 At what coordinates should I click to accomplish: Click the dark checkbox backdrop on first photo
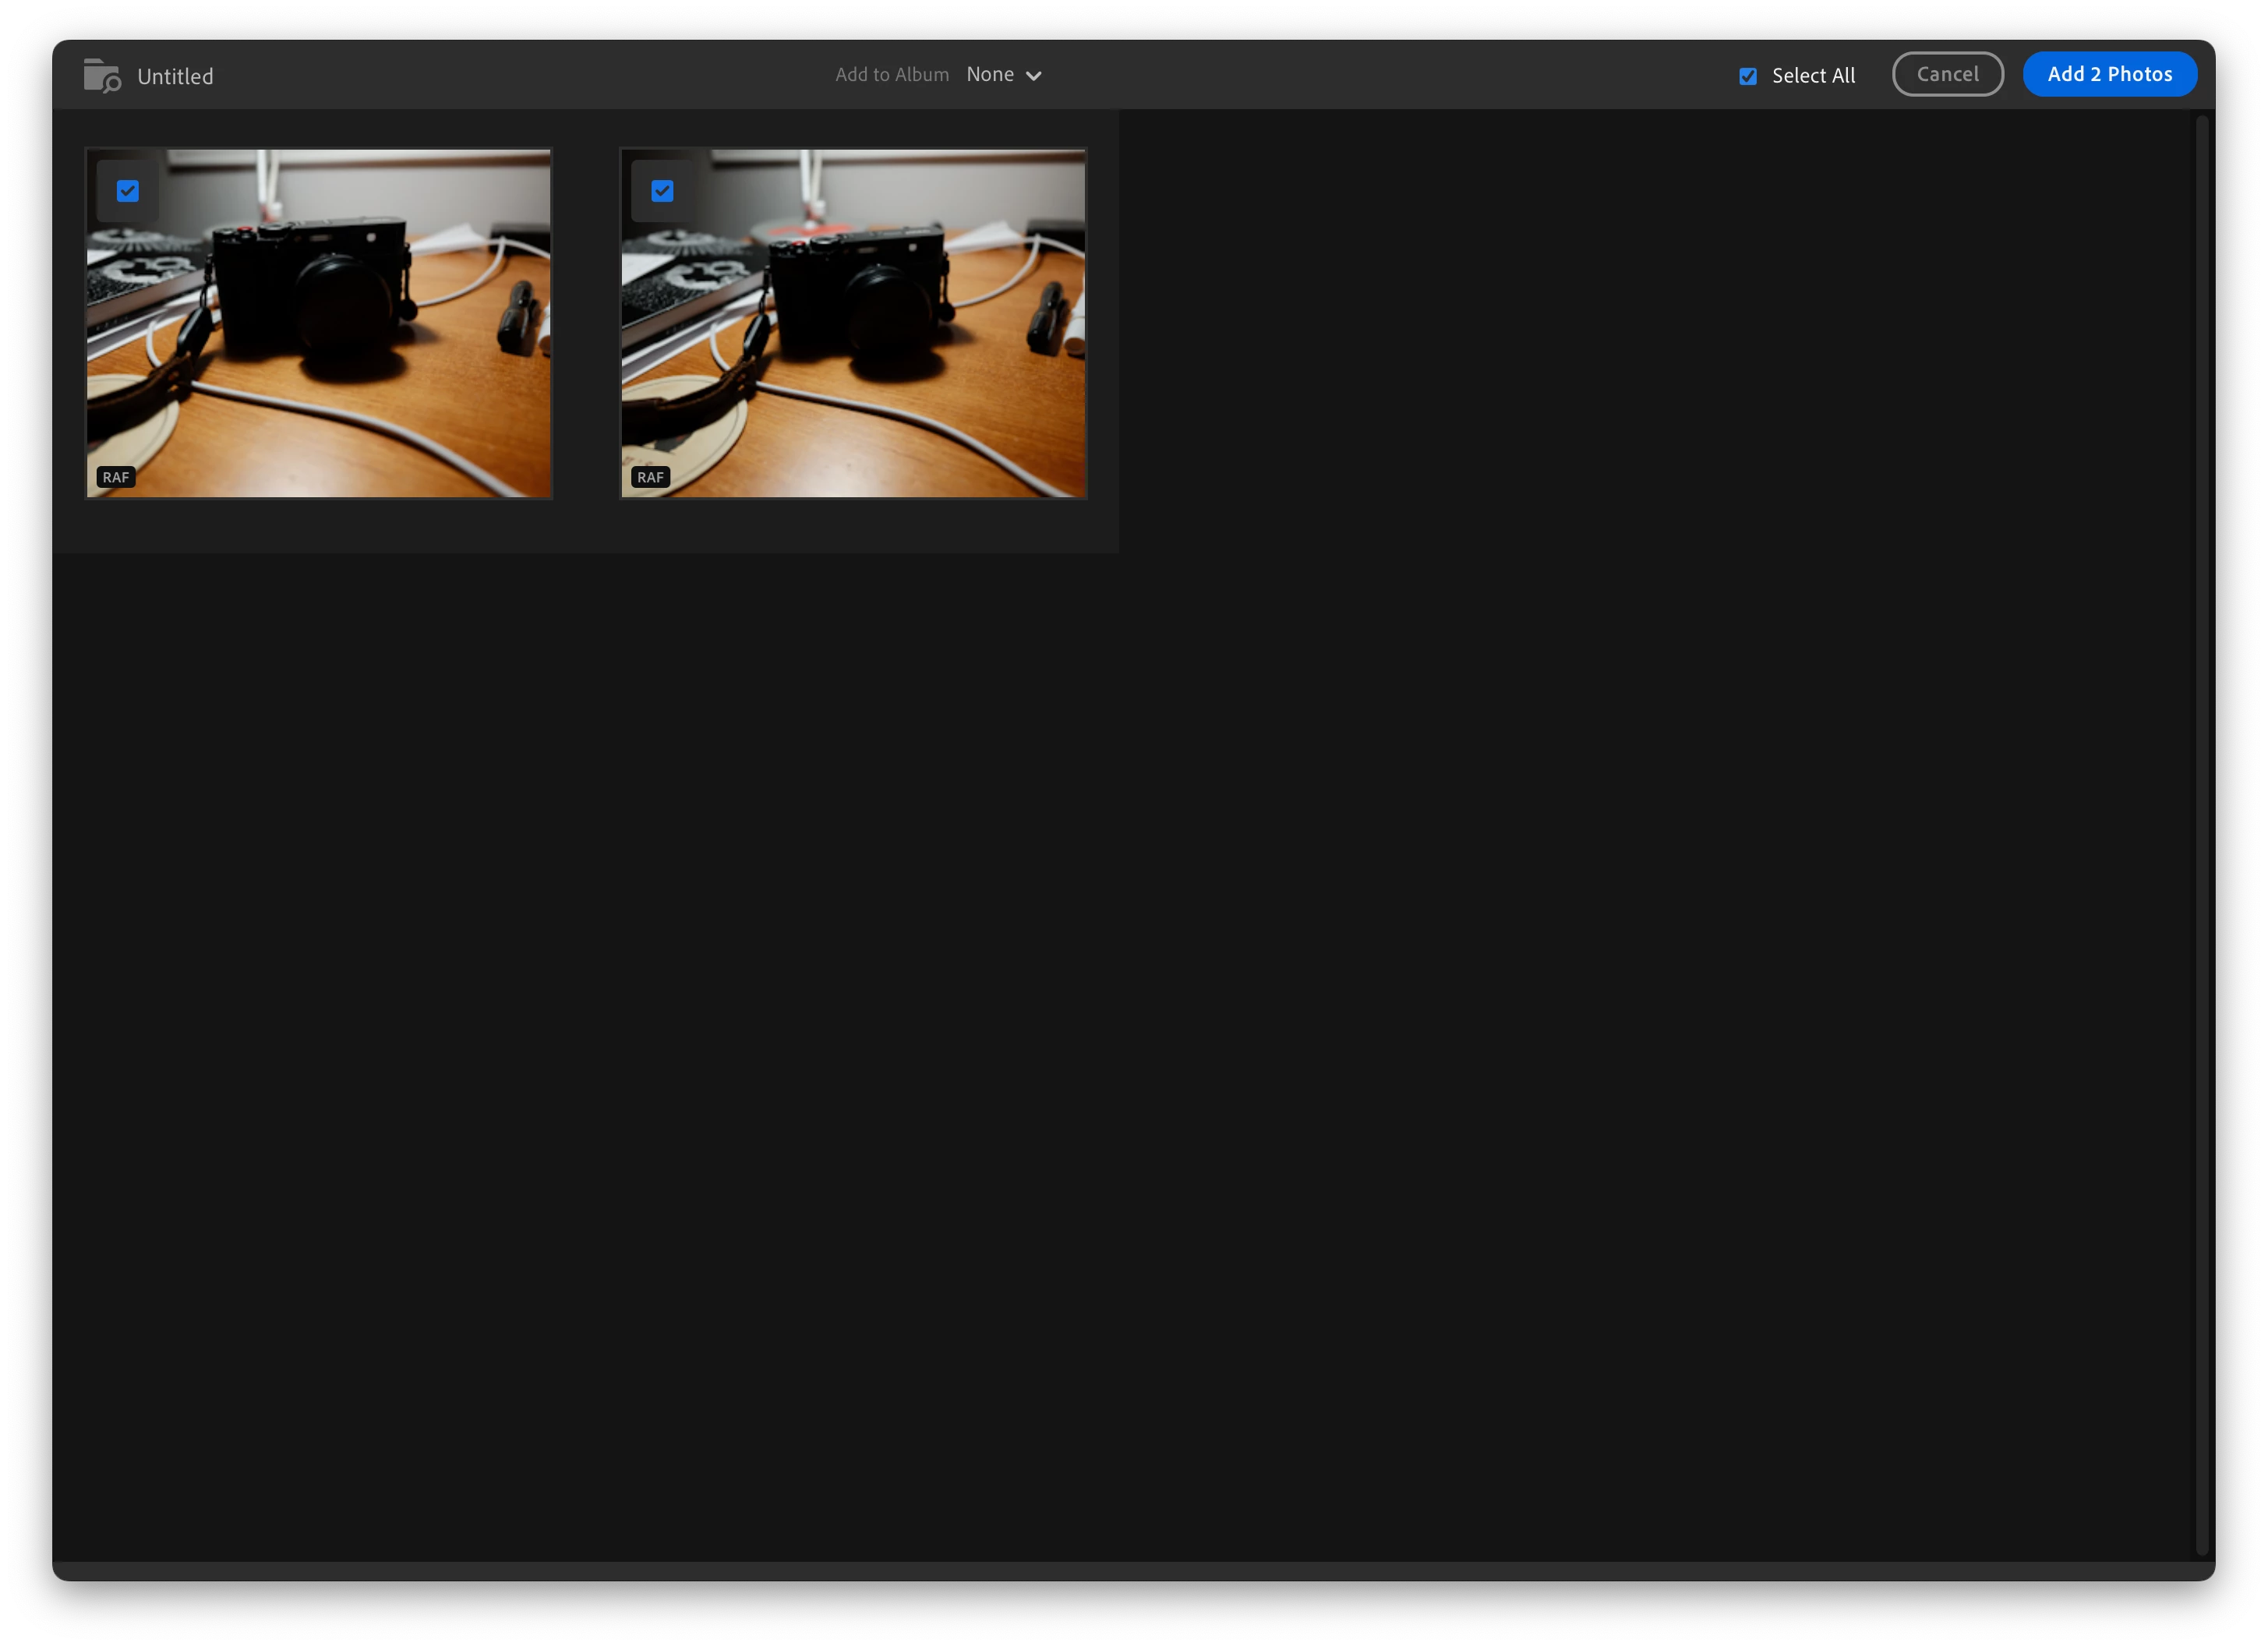(x=107, y=212)
